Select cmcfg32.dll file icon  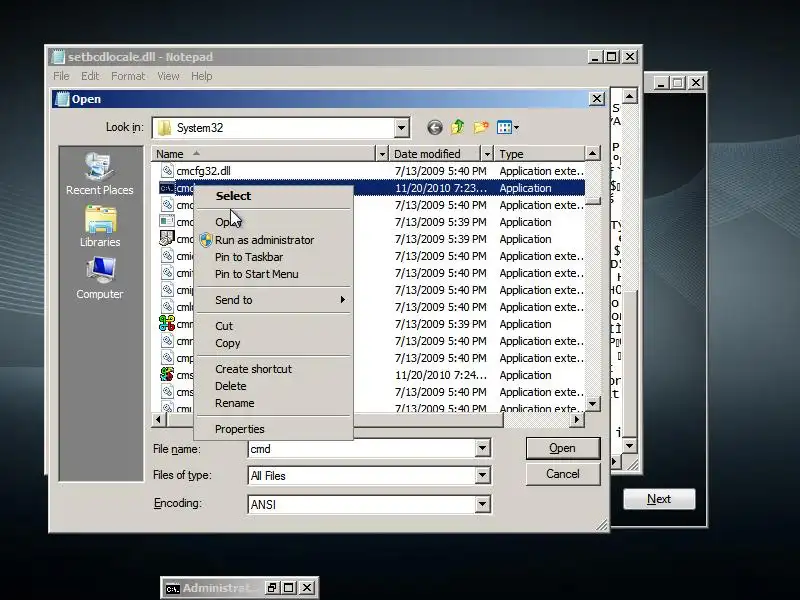[x=167, y=170]
